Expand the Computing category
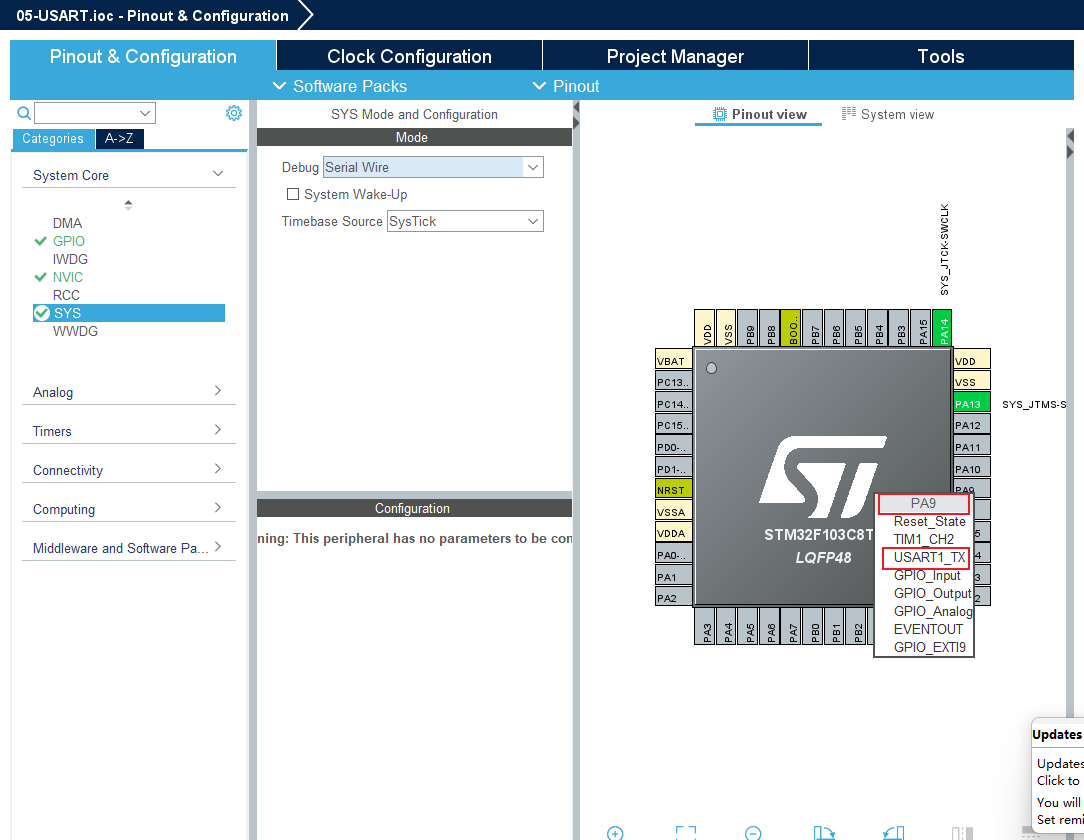Viewport: 1084px width, 840px height. click(x=129, y=509)
